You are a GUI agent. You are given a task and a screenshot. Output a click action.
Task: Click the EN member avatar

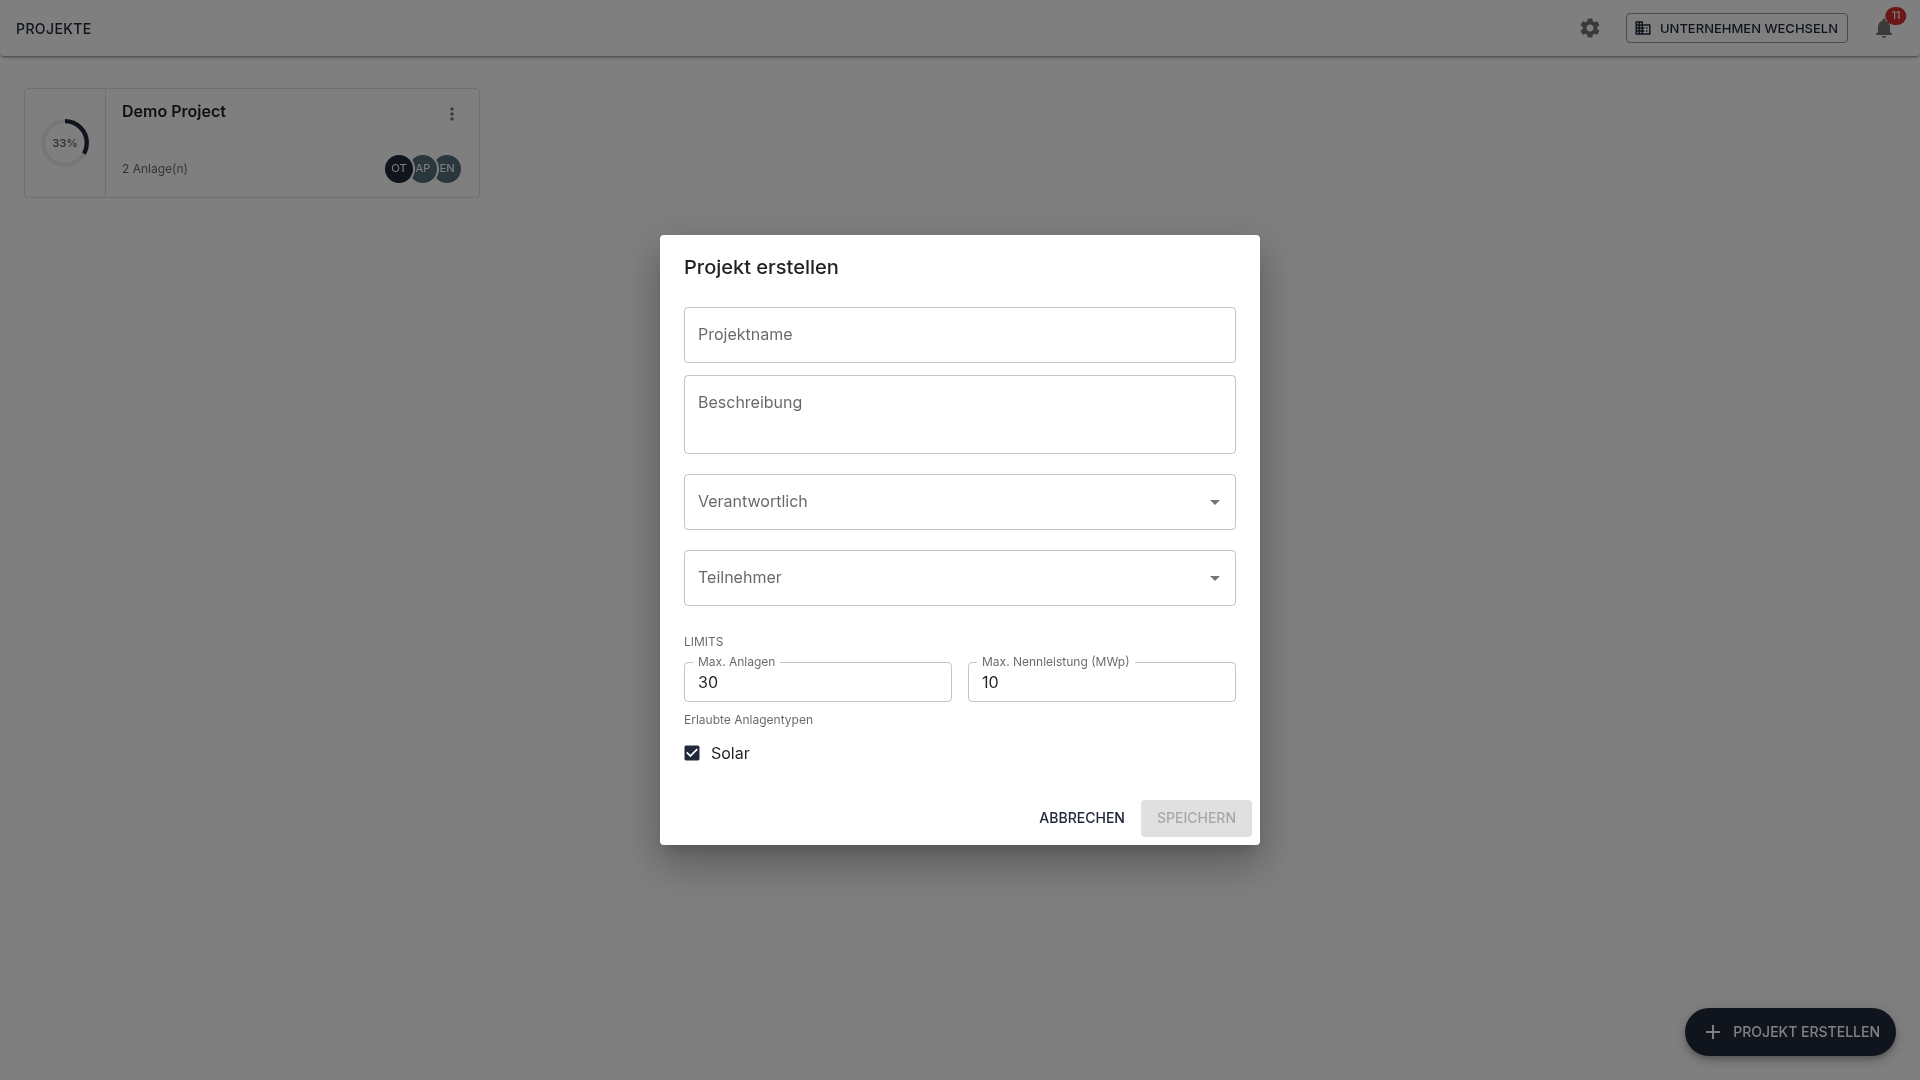pyautogui.click(x=448, y=169)
